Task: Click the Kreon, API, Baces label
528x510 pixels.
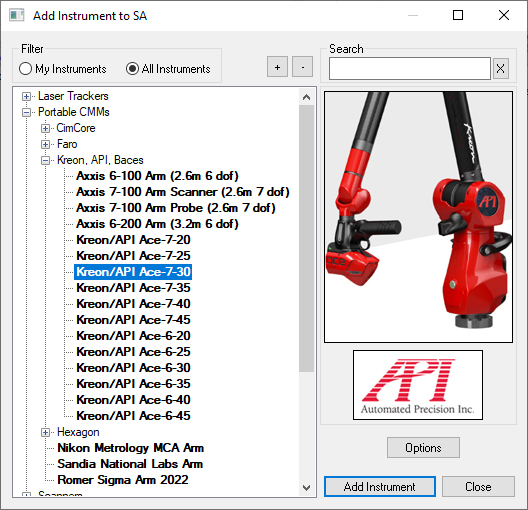Action: pos(100,160)
